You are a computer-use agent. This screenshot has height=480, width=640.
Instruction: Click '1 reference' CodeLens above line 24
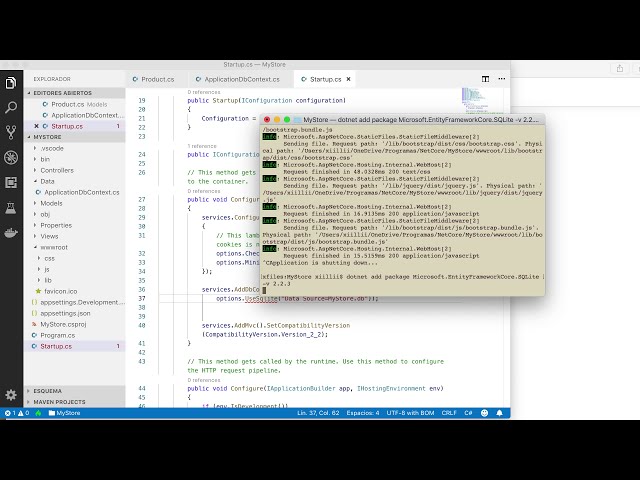(202, 146)
